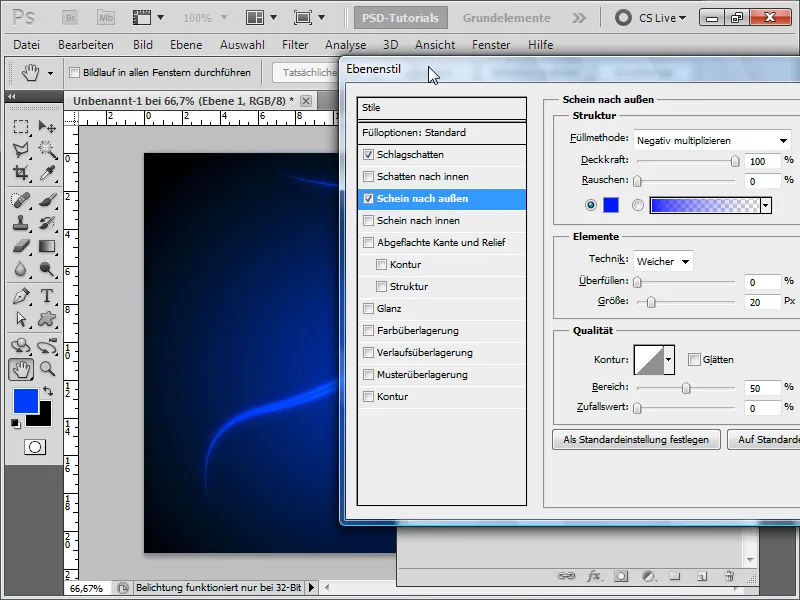
Task: Select the 3D Camera Orbit tool
Action: coord(46,346)
